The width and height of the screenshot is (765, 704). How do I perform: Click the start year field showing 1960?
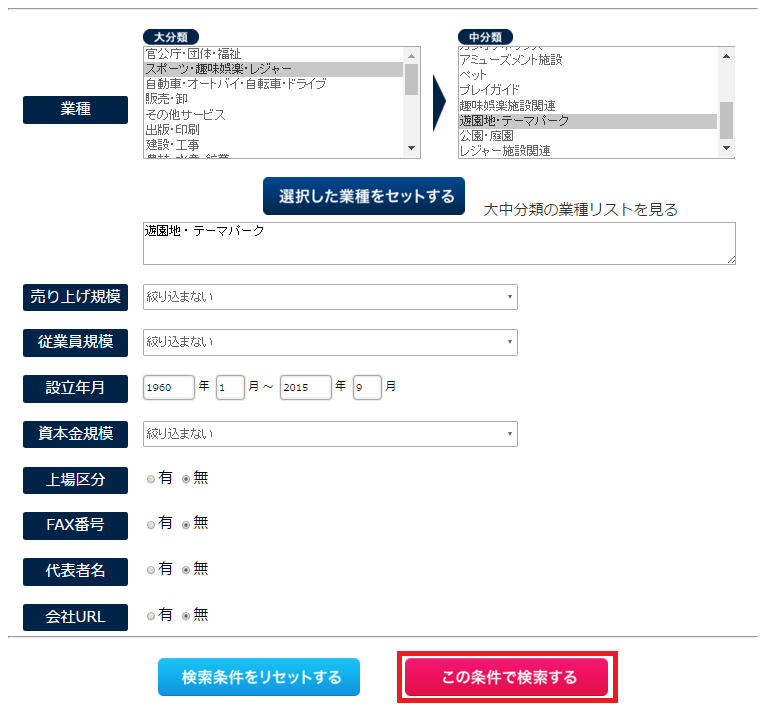[168, 387]
